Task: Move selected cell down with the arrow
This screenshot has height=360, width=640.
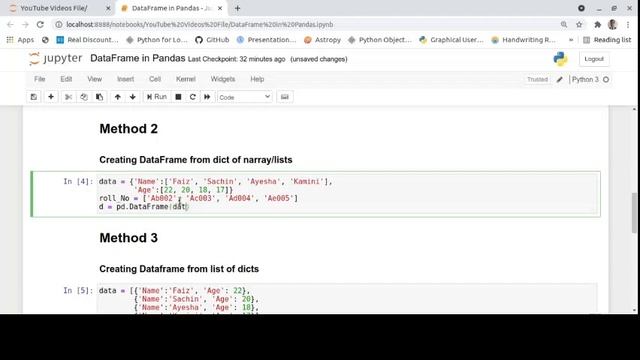Action: [133, 97]
